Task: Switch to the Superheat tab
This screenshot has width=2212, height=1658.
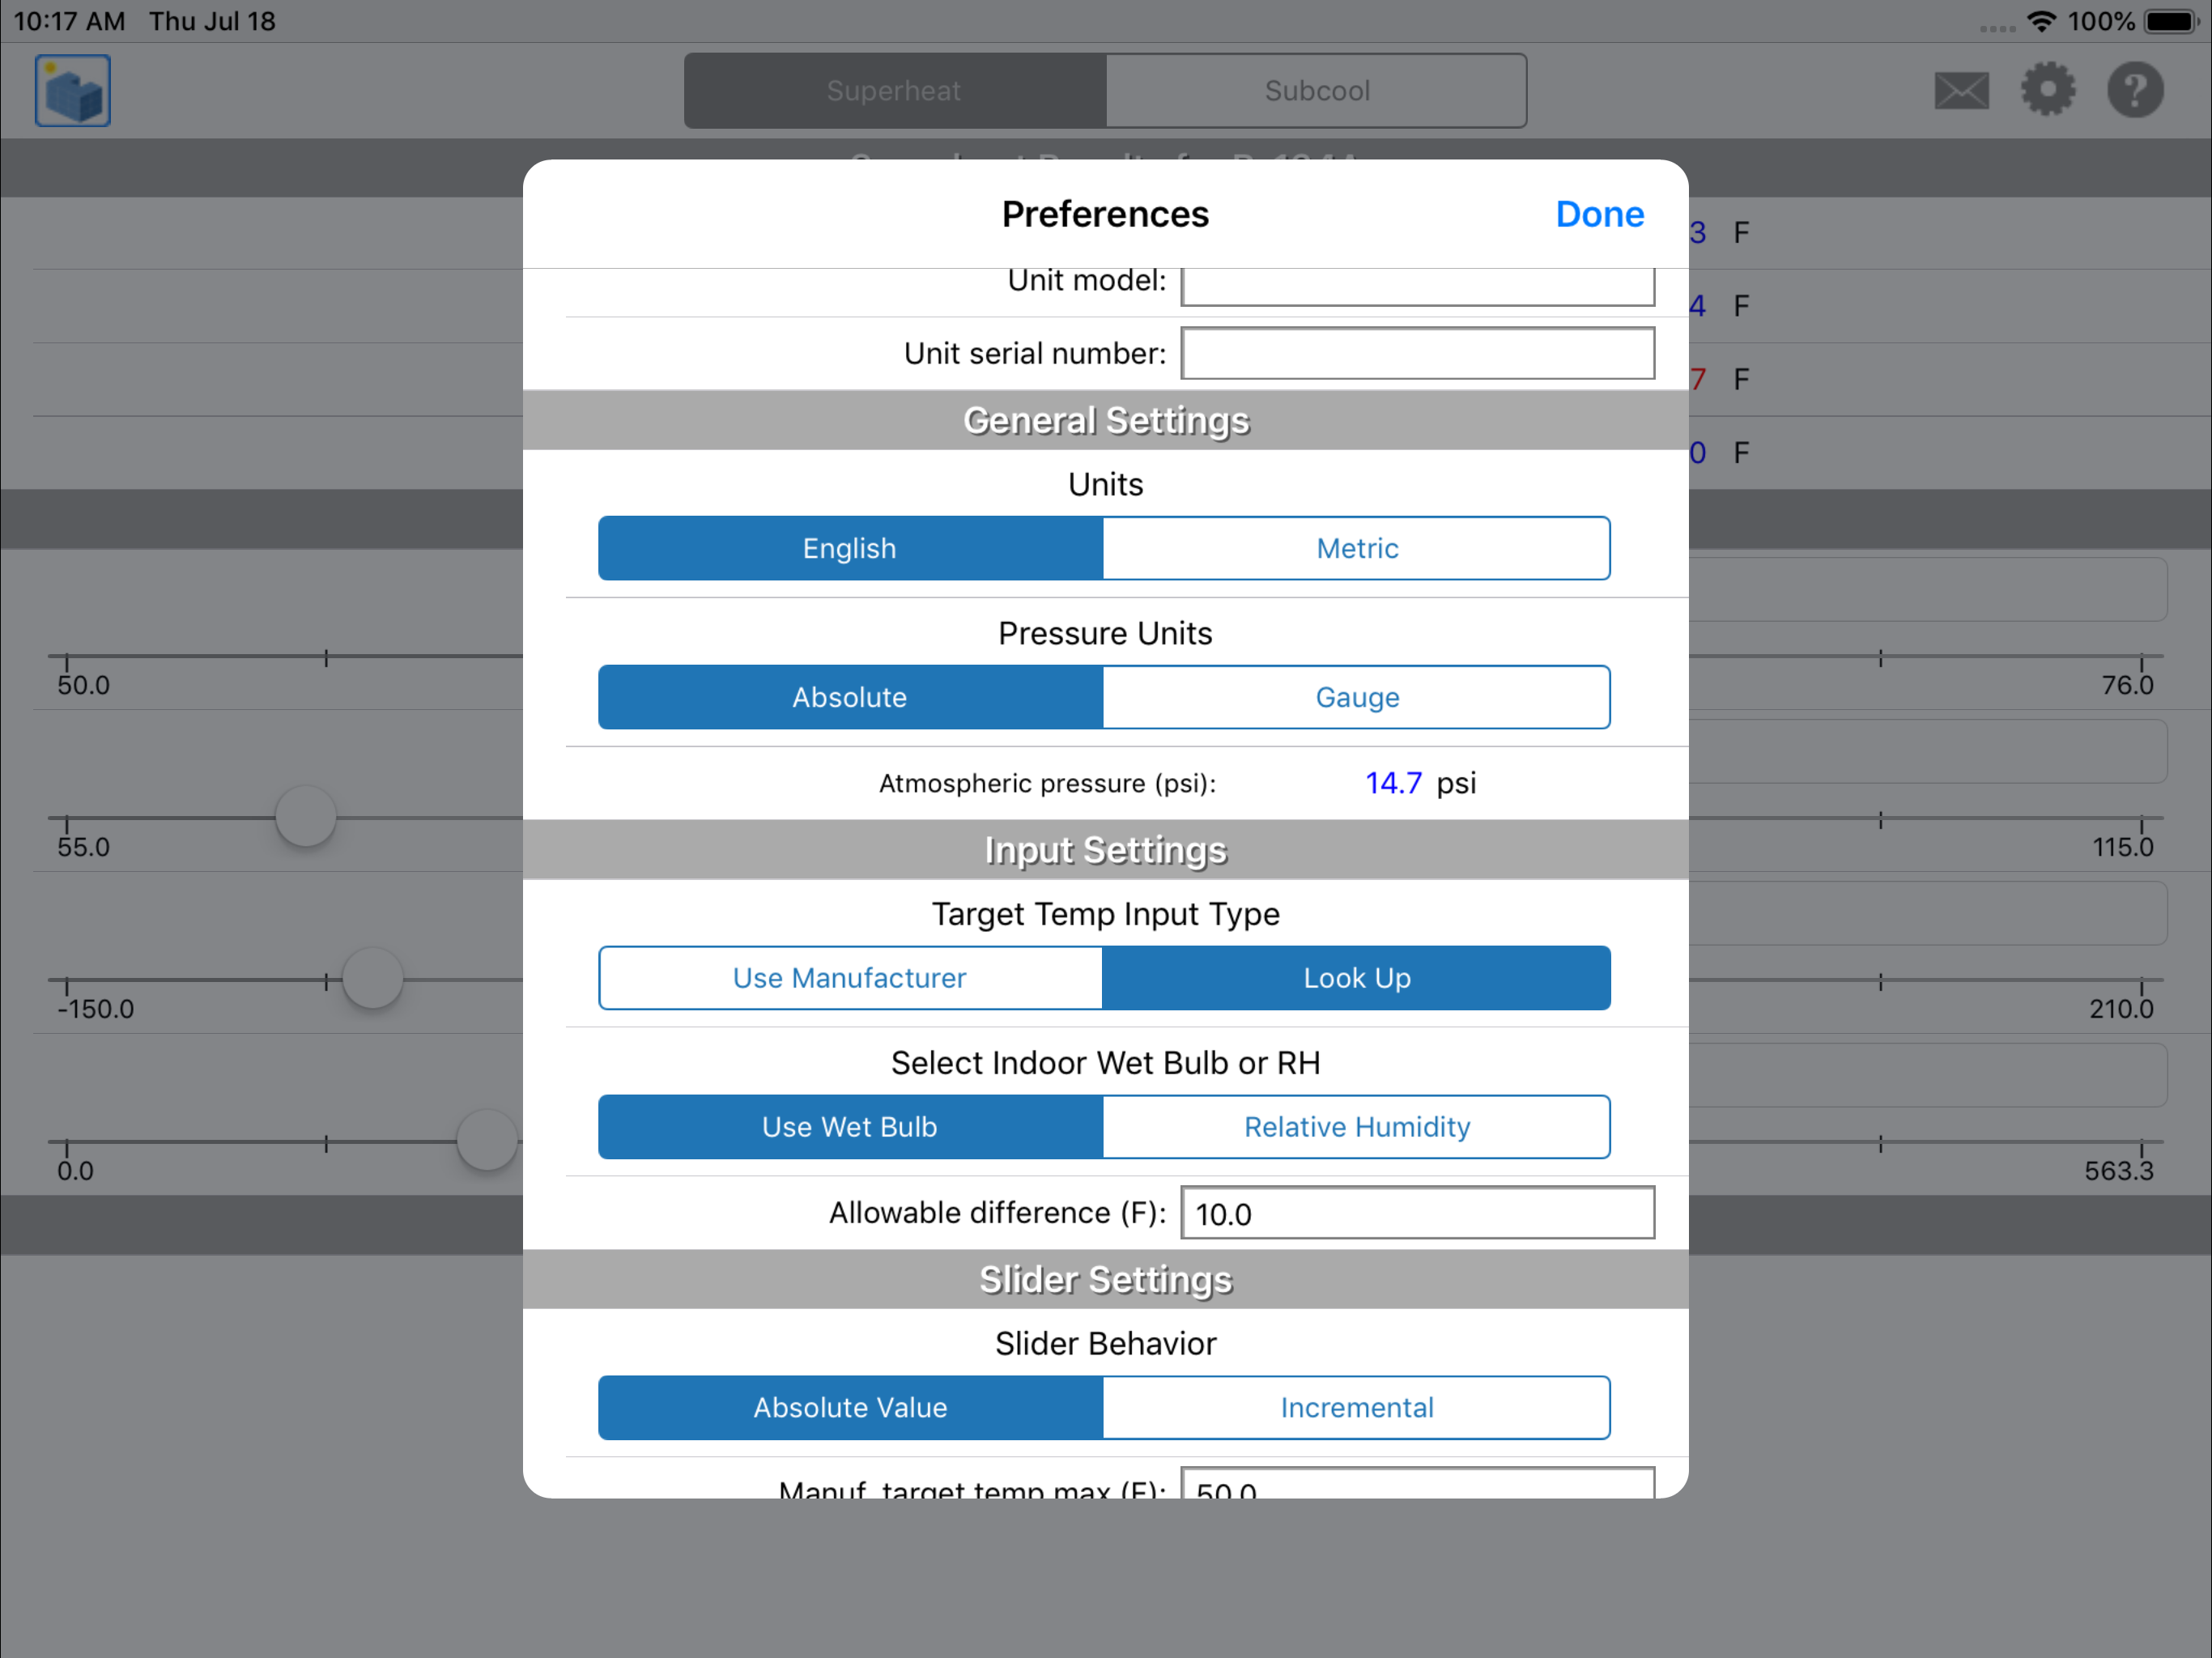Action: click(x=894, y=91)
